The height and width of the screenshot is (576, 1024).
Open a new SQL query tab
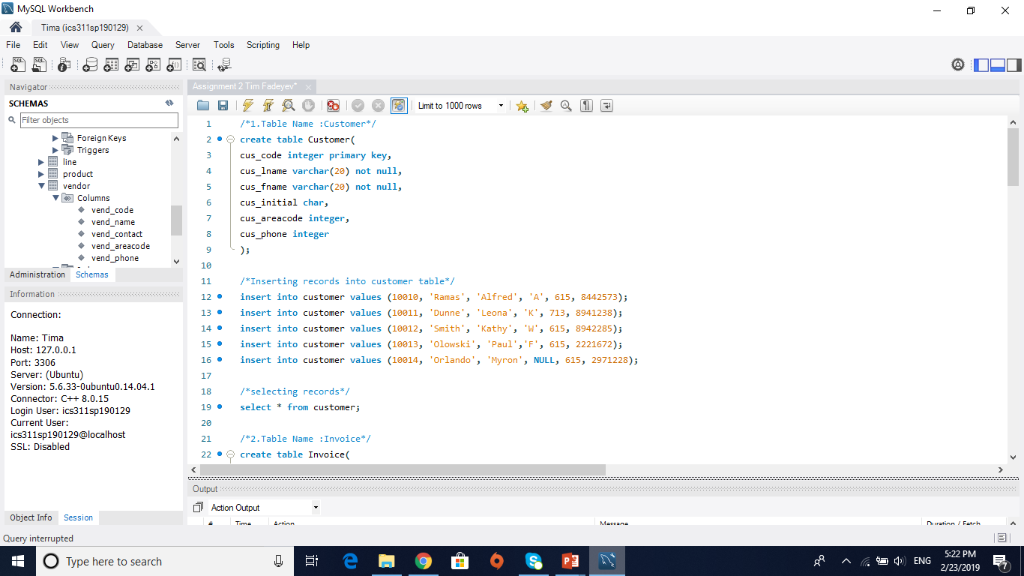click(x=17, y=63)
